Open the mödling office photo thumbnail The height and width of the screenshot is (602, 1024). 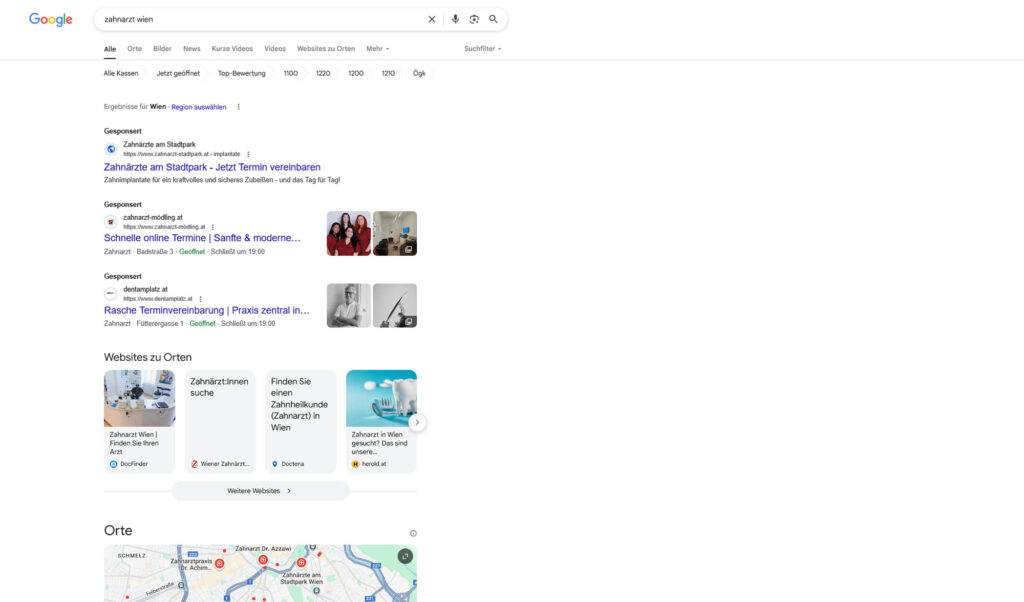(x=394, y=233)
